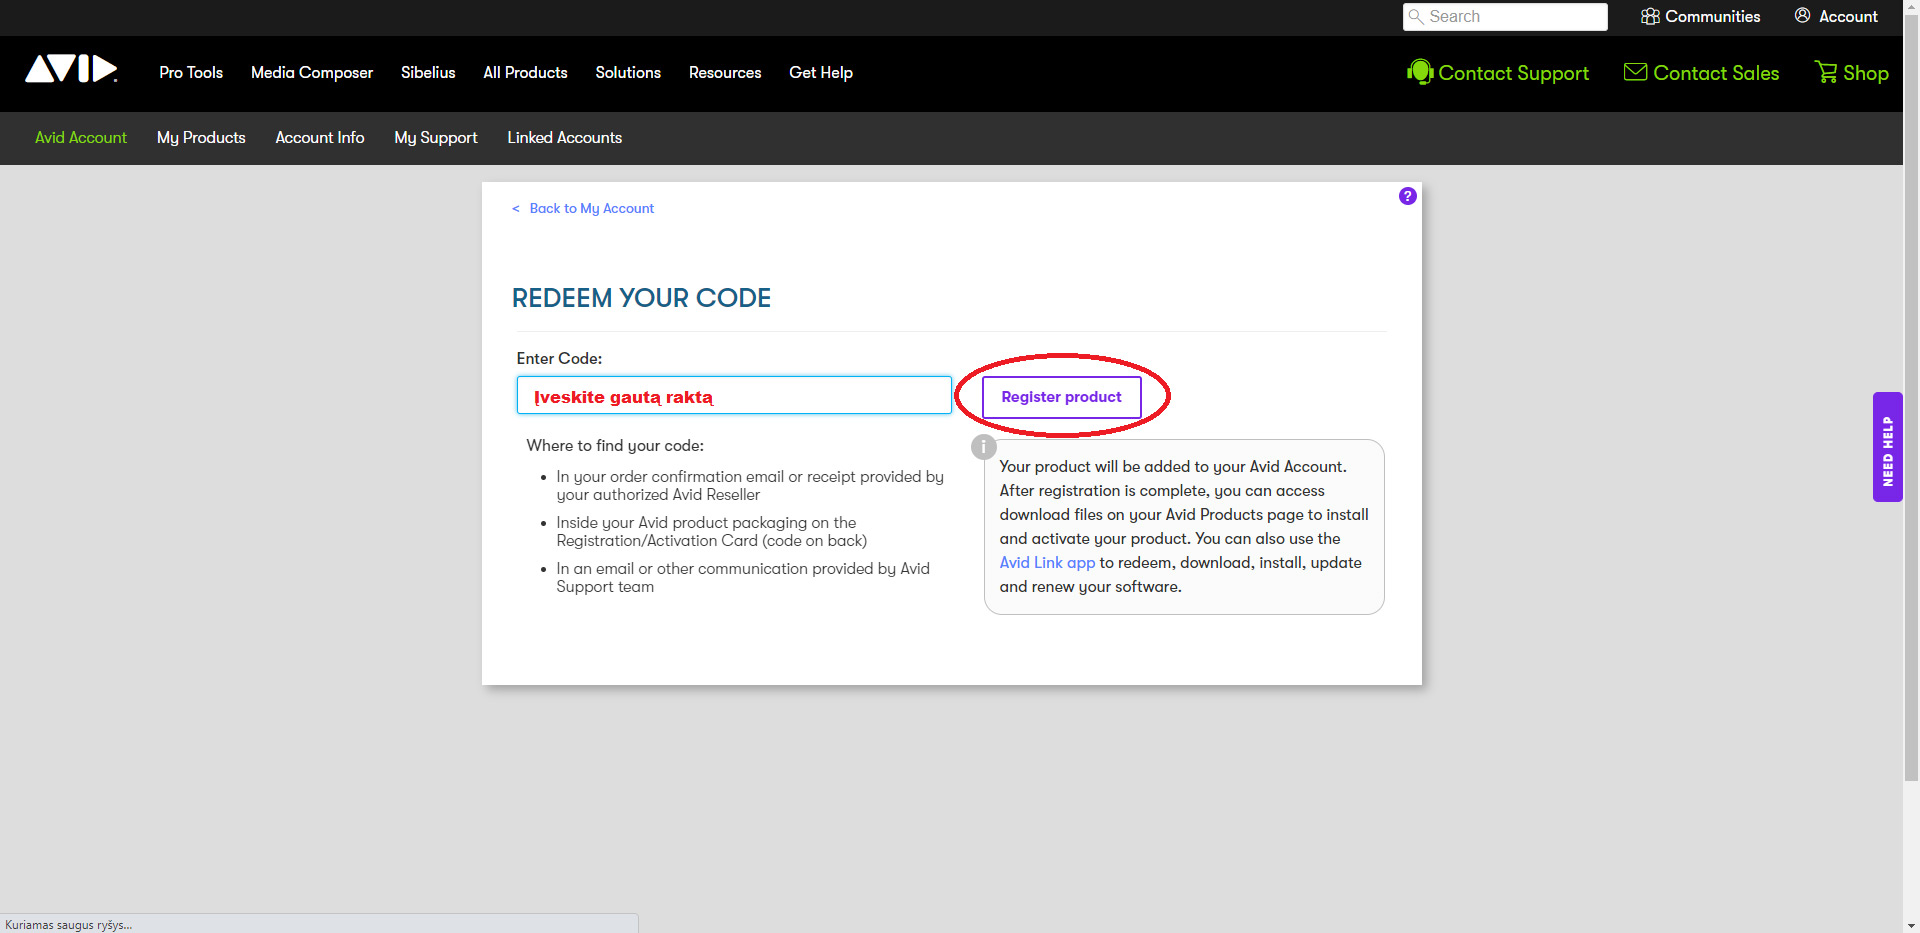
Task: Click the Contact Sales link text
Action: [1716, 73]
